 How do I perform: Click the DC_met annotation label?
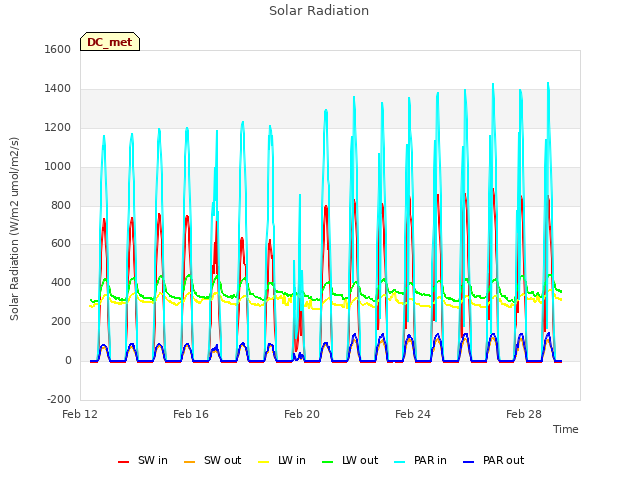pos(110,42)
